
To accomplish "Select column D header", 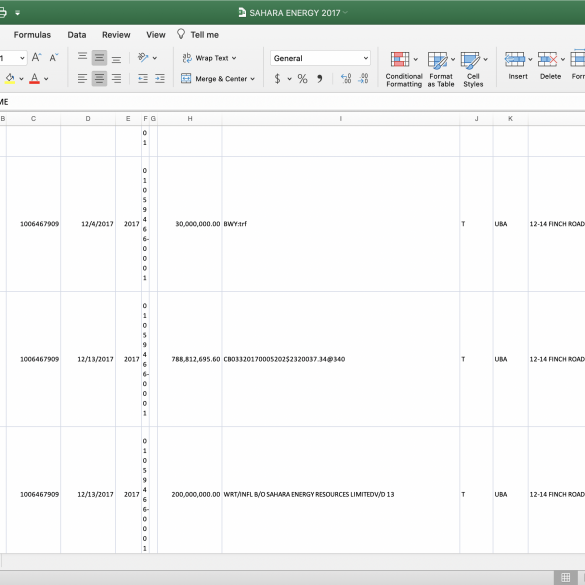I will pyautogui.click(x=88, y=119).
